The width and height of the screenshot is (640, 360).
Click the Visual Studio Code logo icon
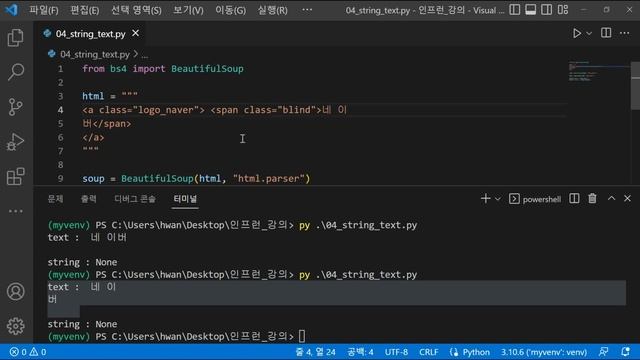(x=11, y=9)
